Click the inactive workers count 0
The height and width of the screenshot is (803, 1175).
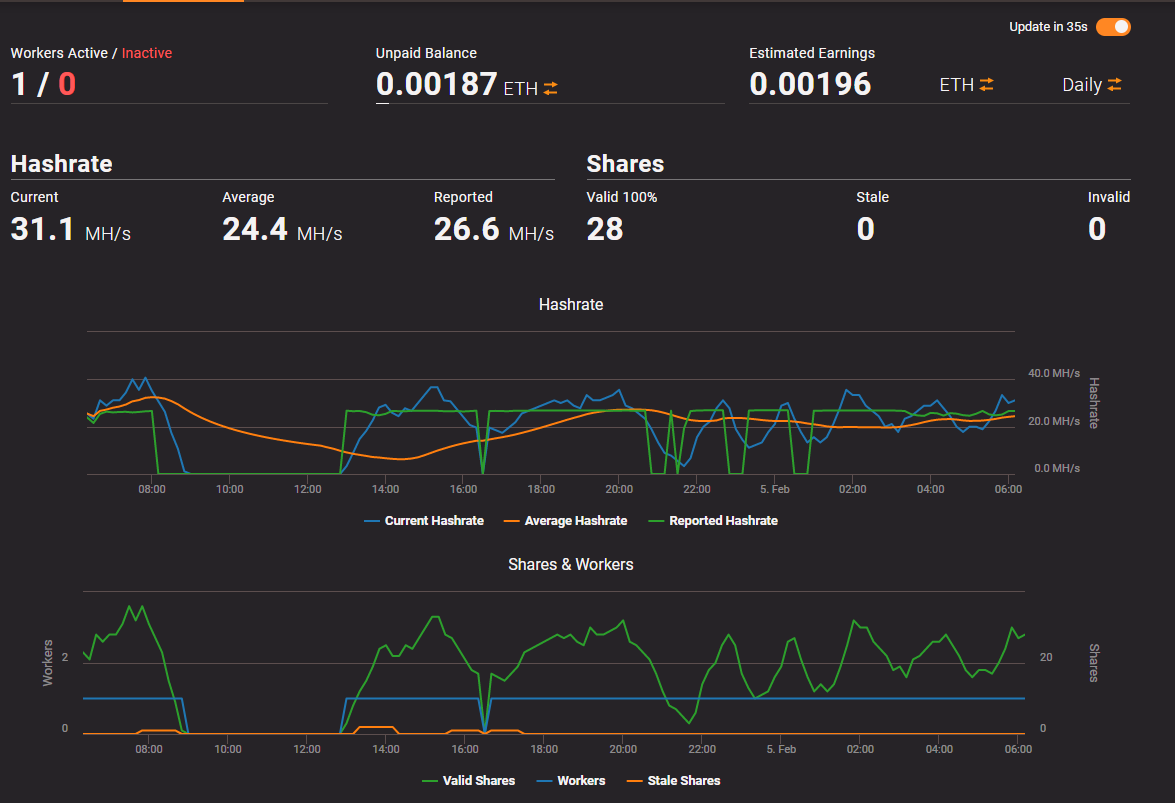tap(67, 84)
